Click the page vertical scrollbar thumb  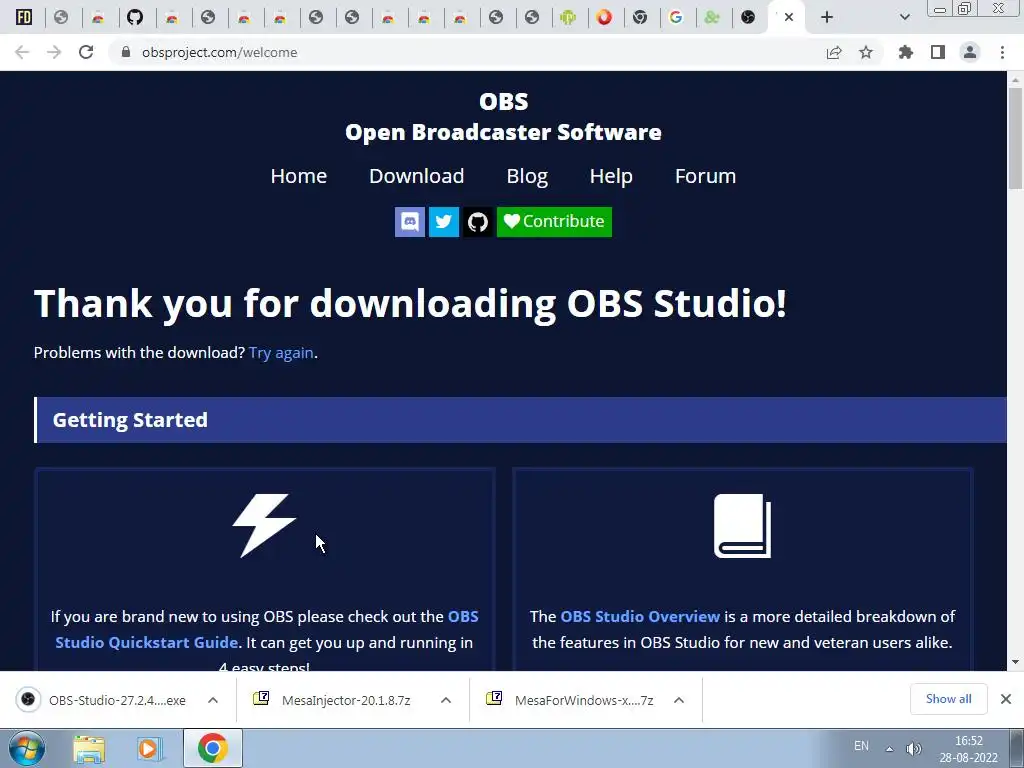(1015, 137)
